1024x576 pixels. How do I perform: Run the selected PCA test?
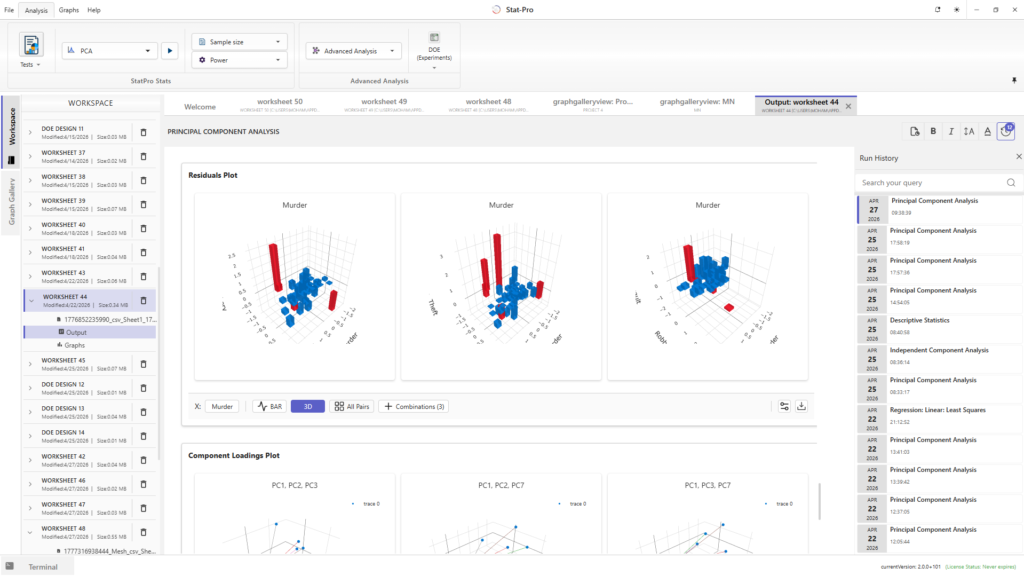tap(170, 50)
